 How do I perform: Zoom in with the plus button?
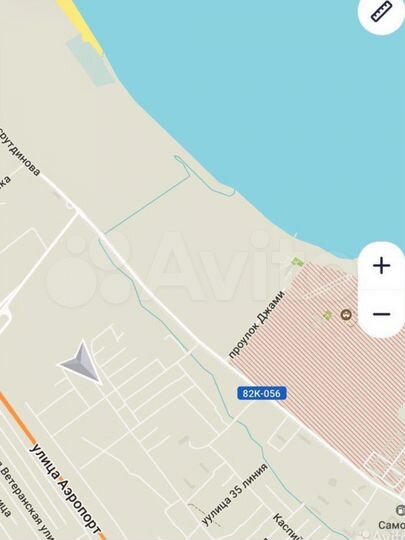382,266
